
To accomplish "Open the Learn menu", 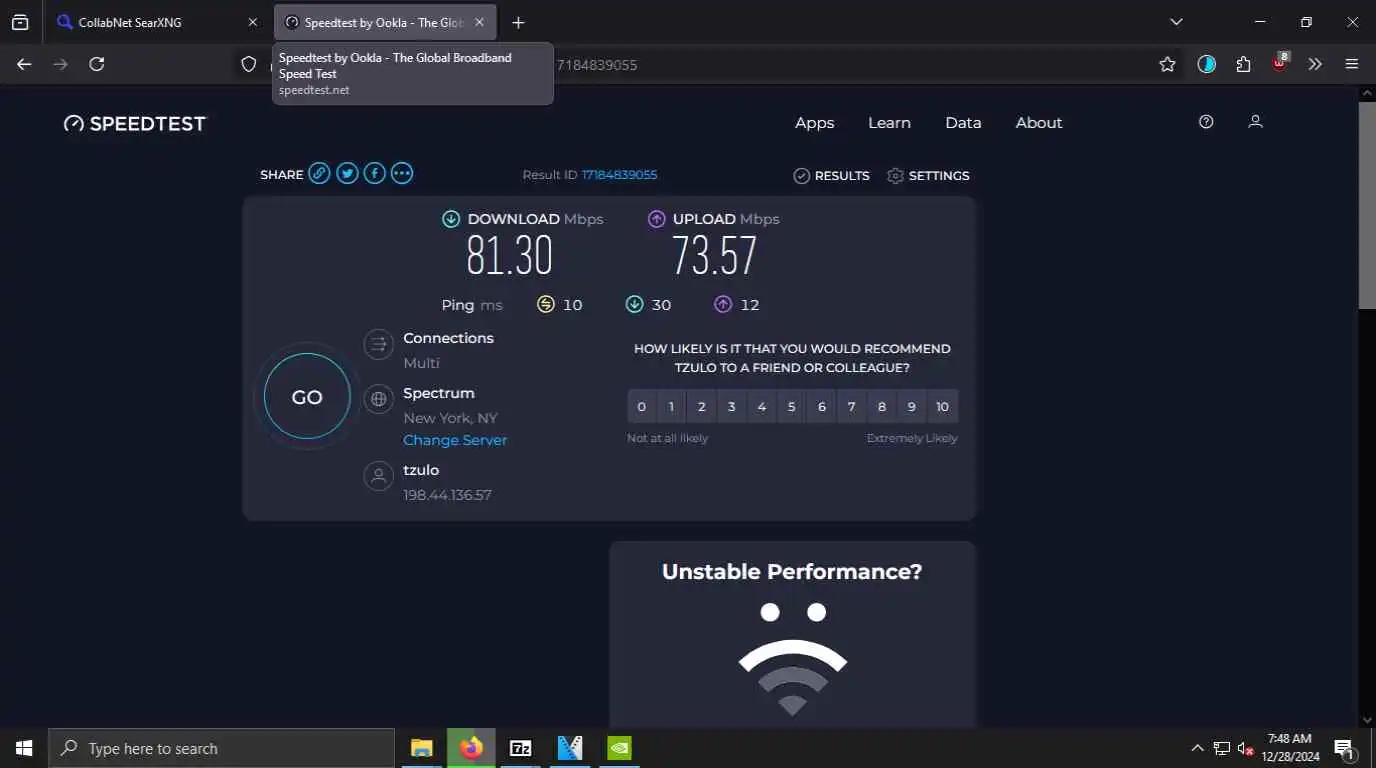I will click(889, 123).
